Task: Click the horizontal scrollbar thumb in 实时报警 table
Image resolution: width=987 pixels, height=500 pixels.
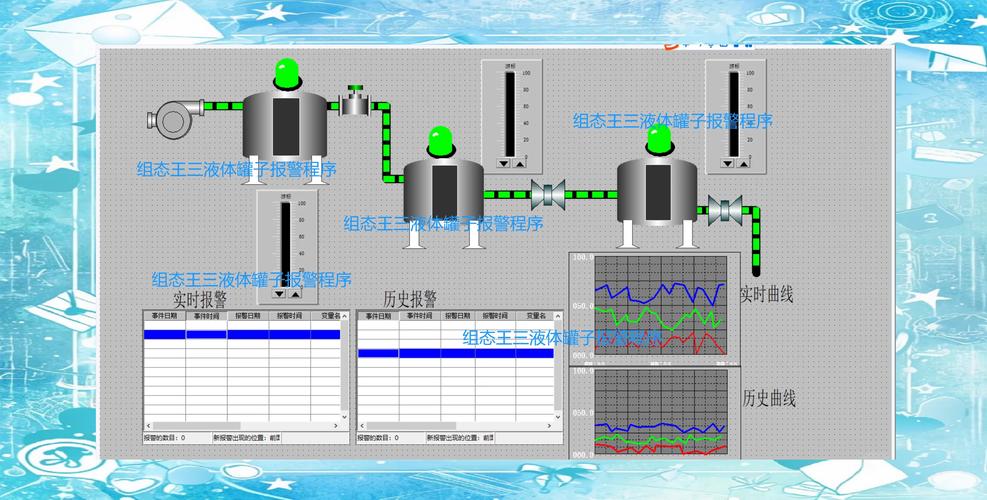Action: (x=197, y=426)
